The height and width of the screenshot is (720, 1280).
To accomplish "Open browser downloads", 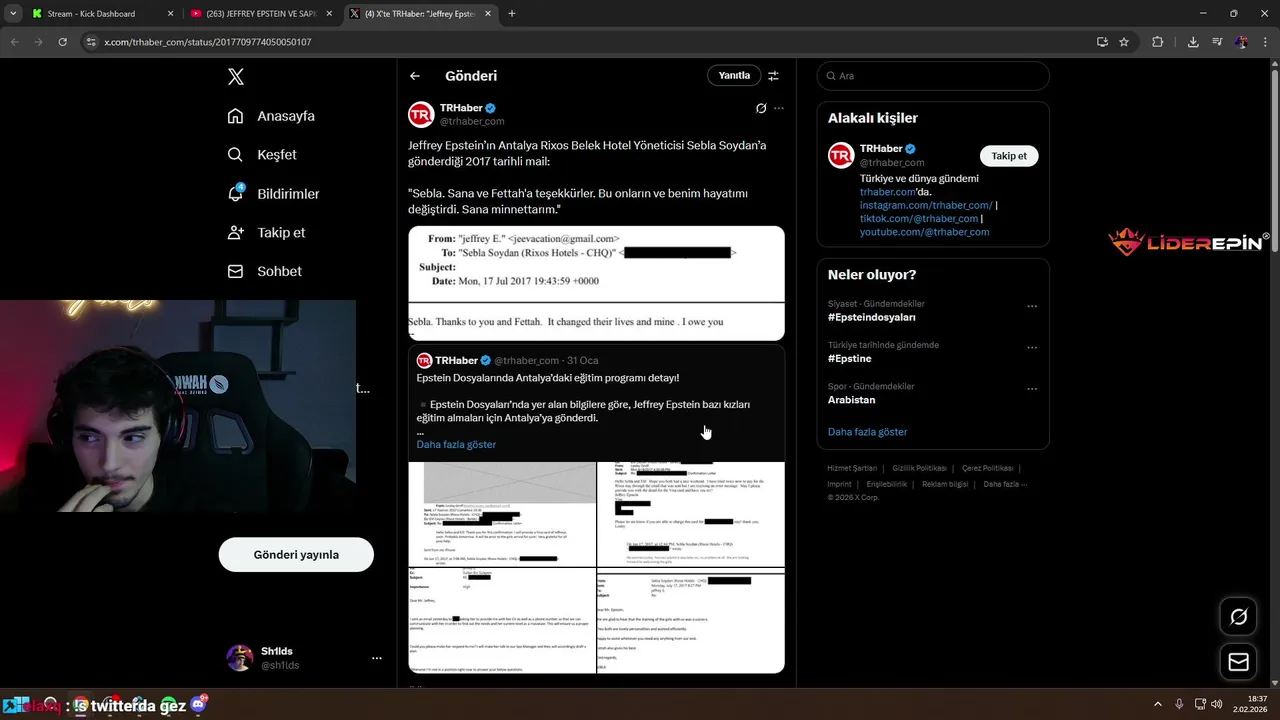I will 1193,42.
